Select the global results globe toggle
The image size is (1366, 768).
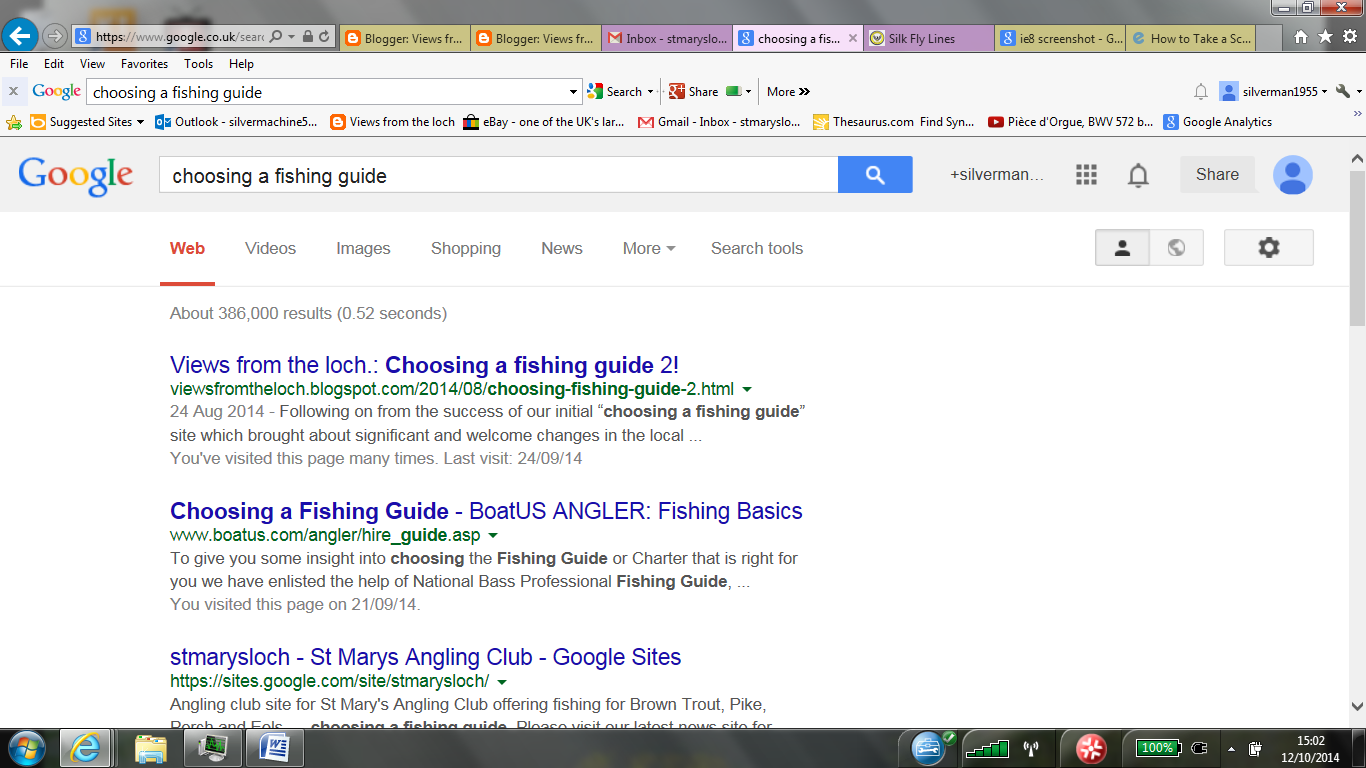coord(1177,248)
